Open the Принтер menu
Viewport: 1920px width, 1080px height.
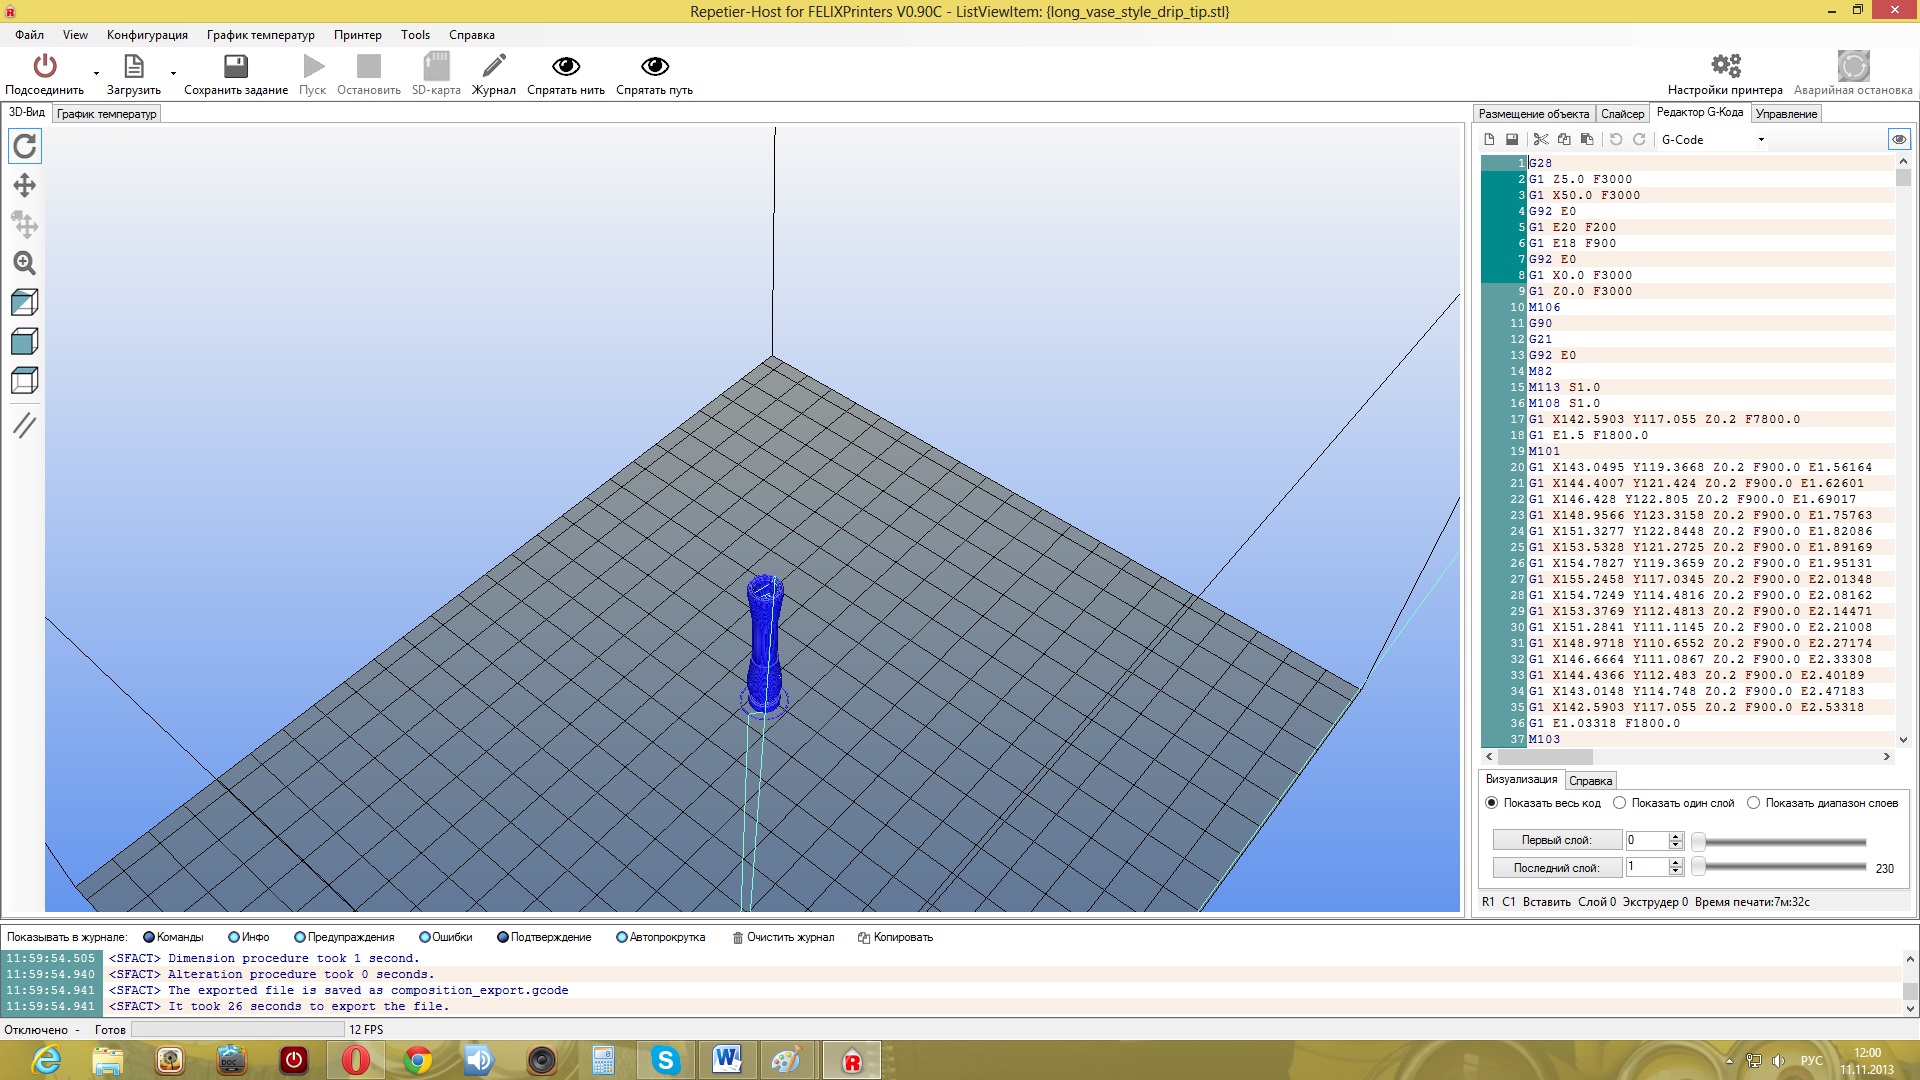(358, 35)
